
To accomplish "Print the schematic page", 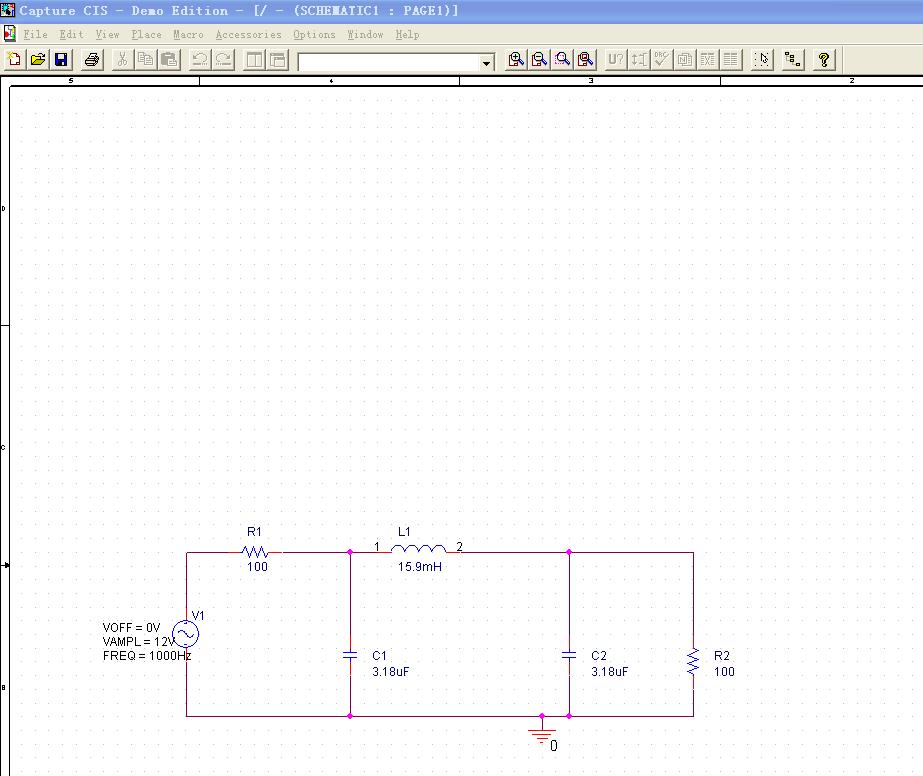I will [x=92, y=59].
